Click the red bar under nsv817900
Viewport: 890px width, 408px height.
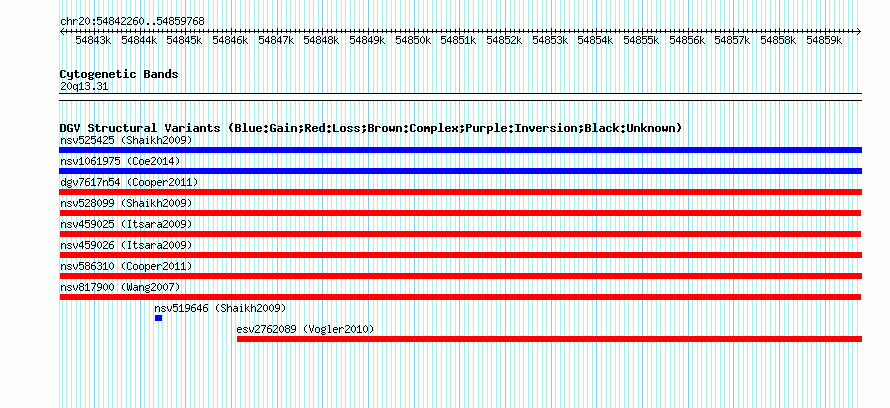[460, 297]
